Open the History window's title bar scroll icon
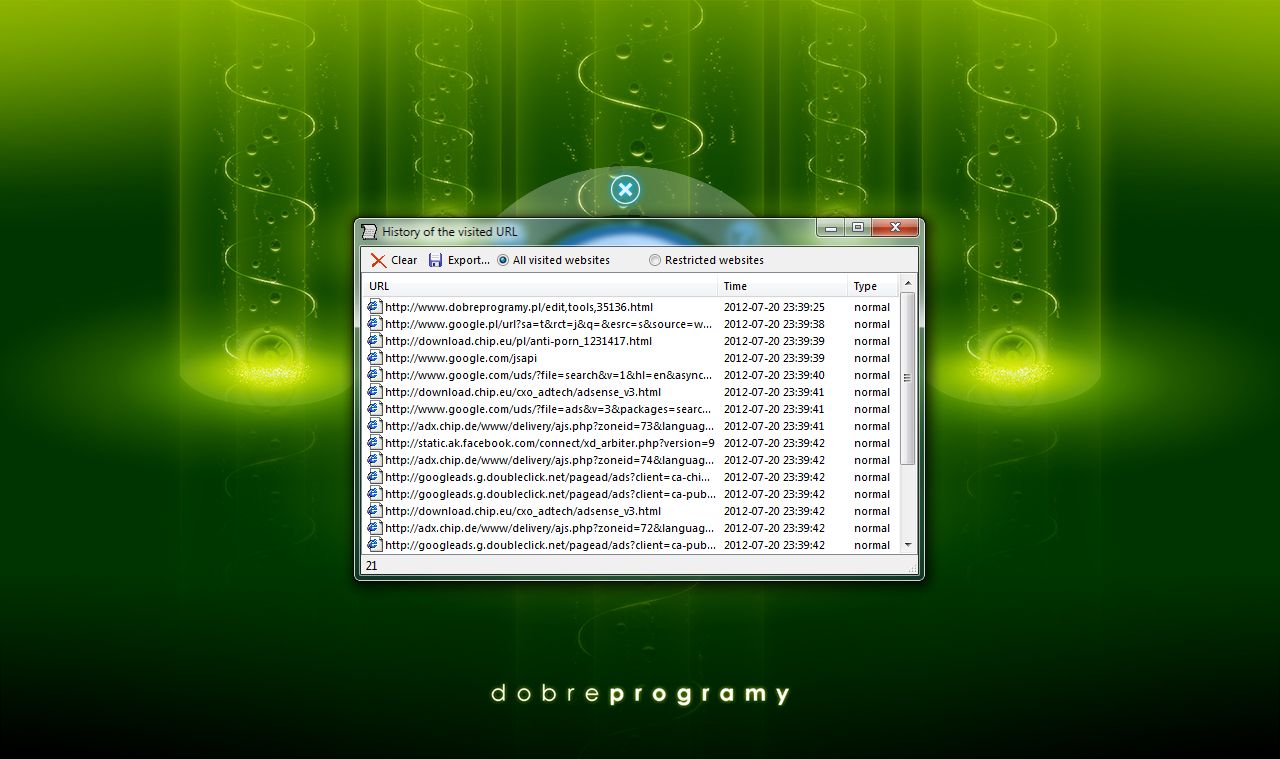 pyautogui.click(x=369, y=231)
